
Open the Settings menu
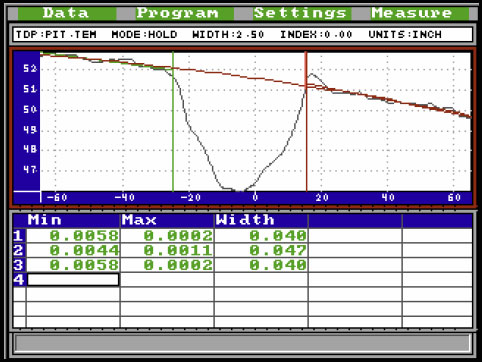[301, 13]
